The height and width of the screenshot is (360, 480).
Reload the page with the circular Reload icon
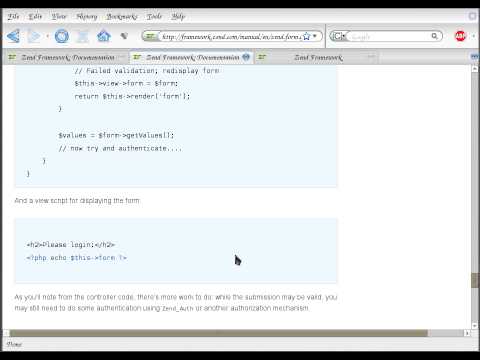tap(62, 36)
